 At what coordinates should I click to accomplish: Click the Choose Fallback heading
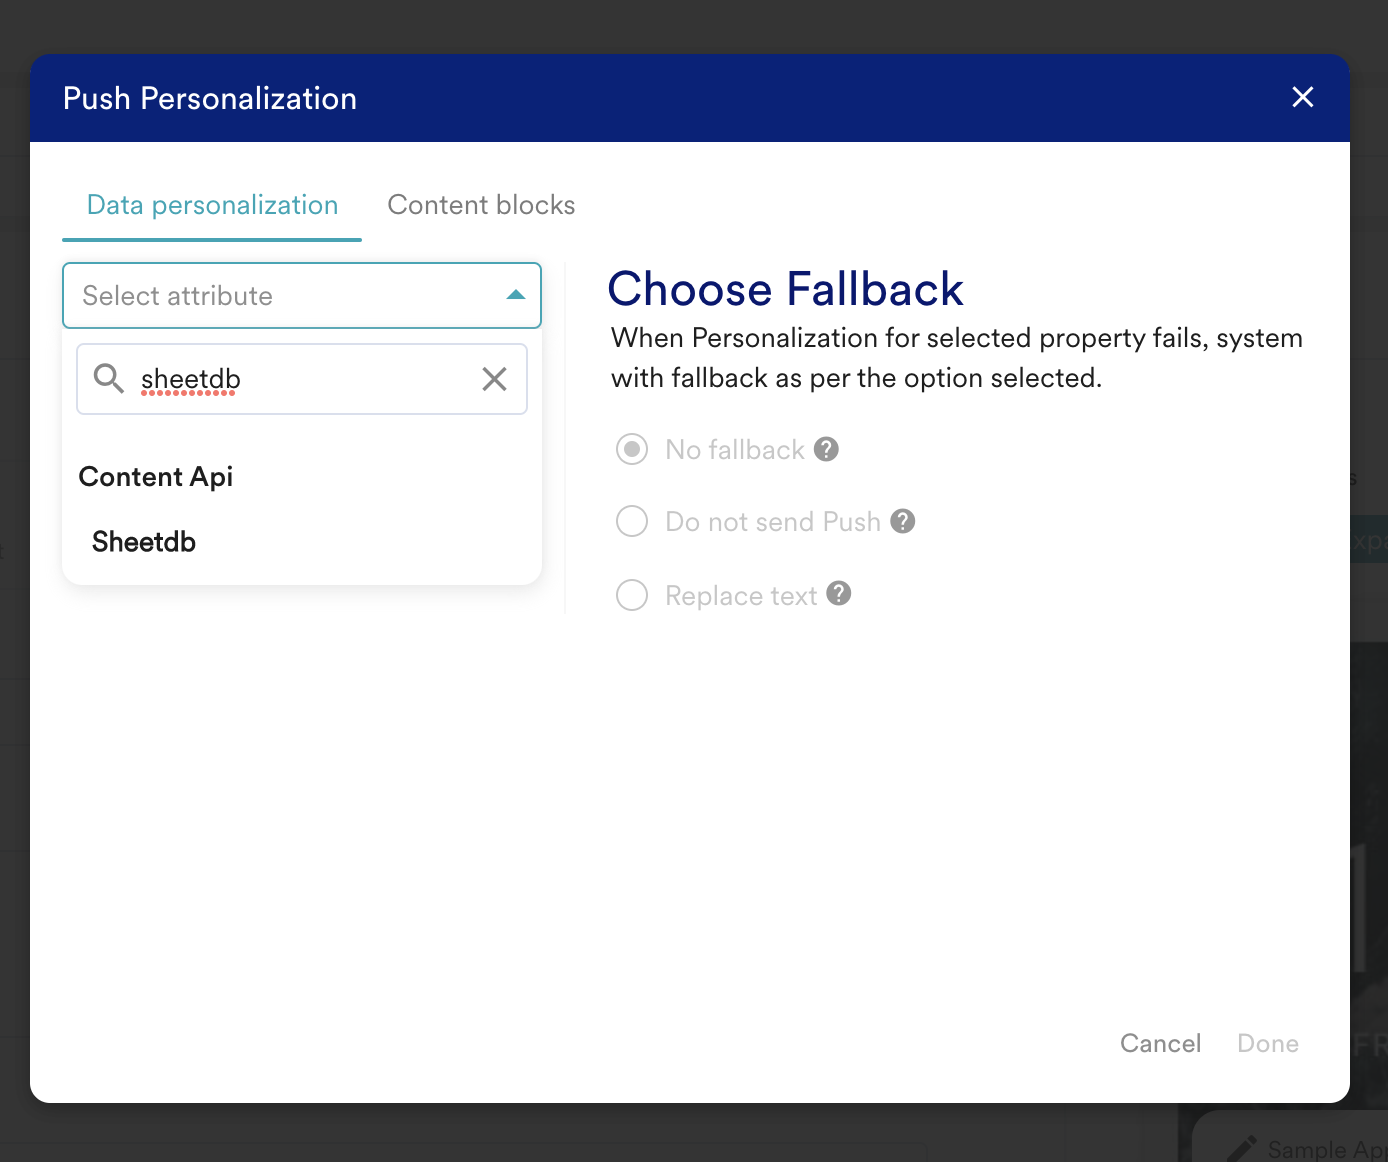pos(786,289)
